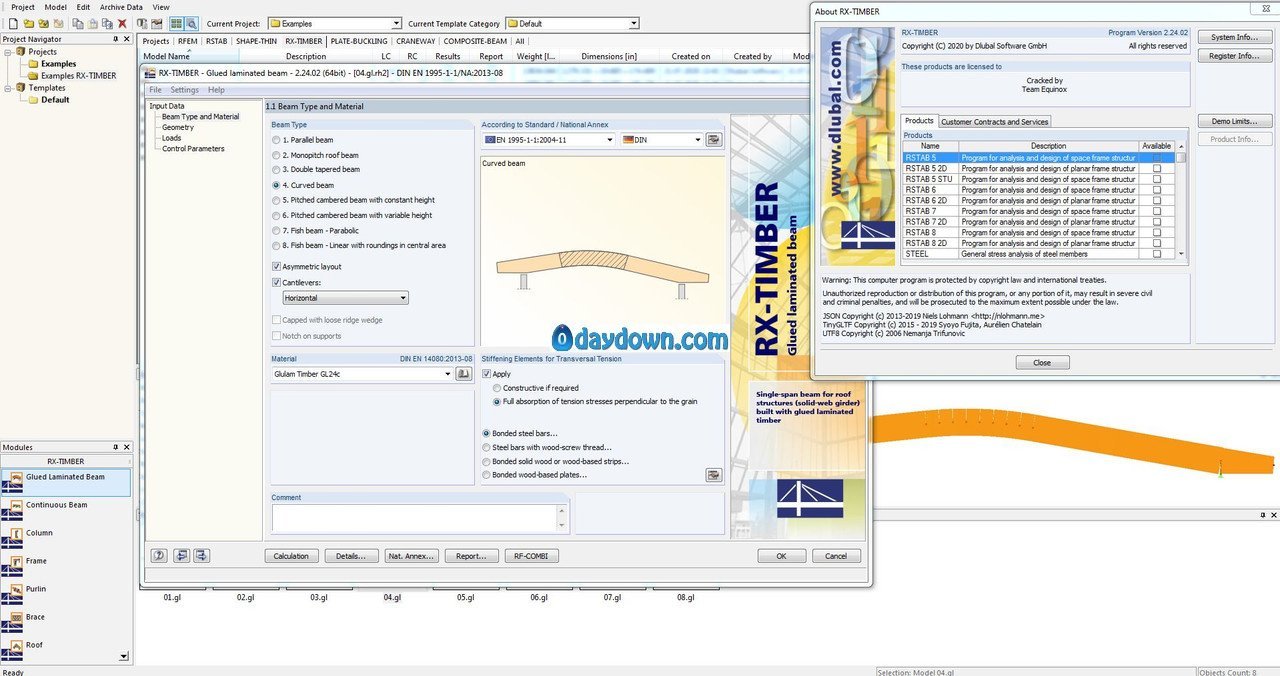Screen dimensions: 1280x676
Task: Open the Archive Data menu
Action: pyautogui.click(x=121, y=7)
